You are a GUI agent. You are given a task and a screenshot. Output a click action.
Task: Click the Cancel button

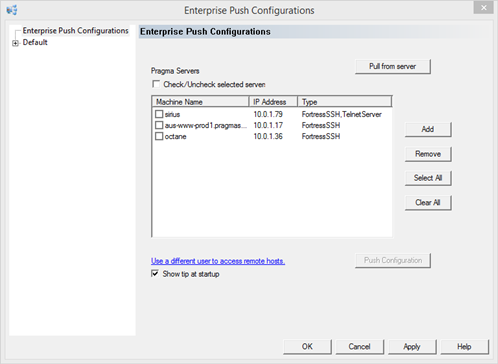coord(360,347)
